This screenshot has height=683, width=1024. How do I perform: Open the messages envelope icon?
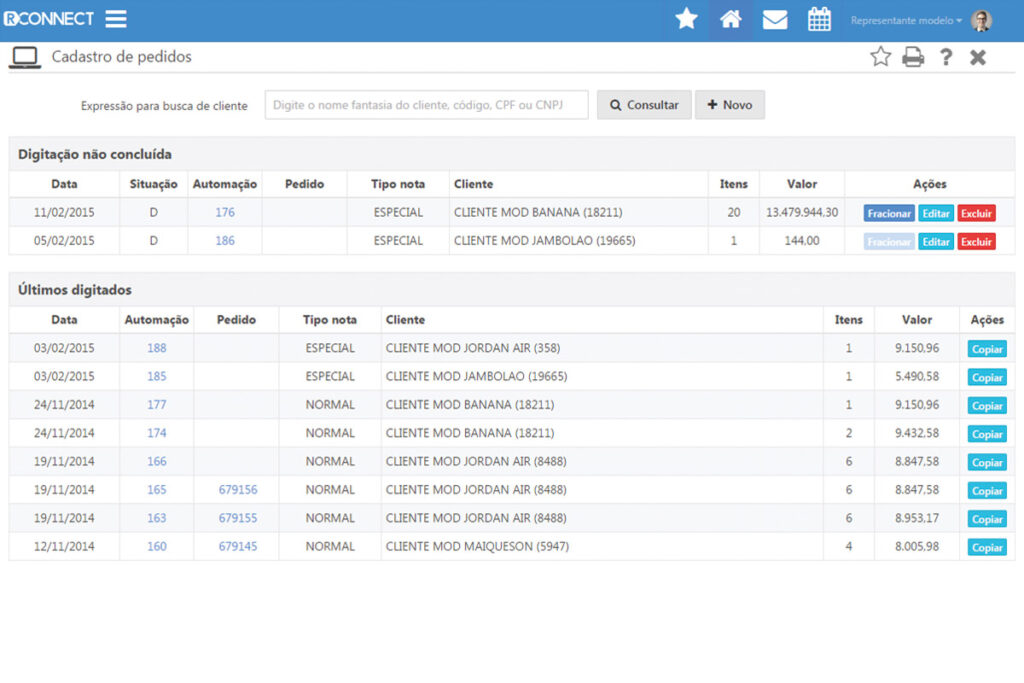click(x=775, y=19)
